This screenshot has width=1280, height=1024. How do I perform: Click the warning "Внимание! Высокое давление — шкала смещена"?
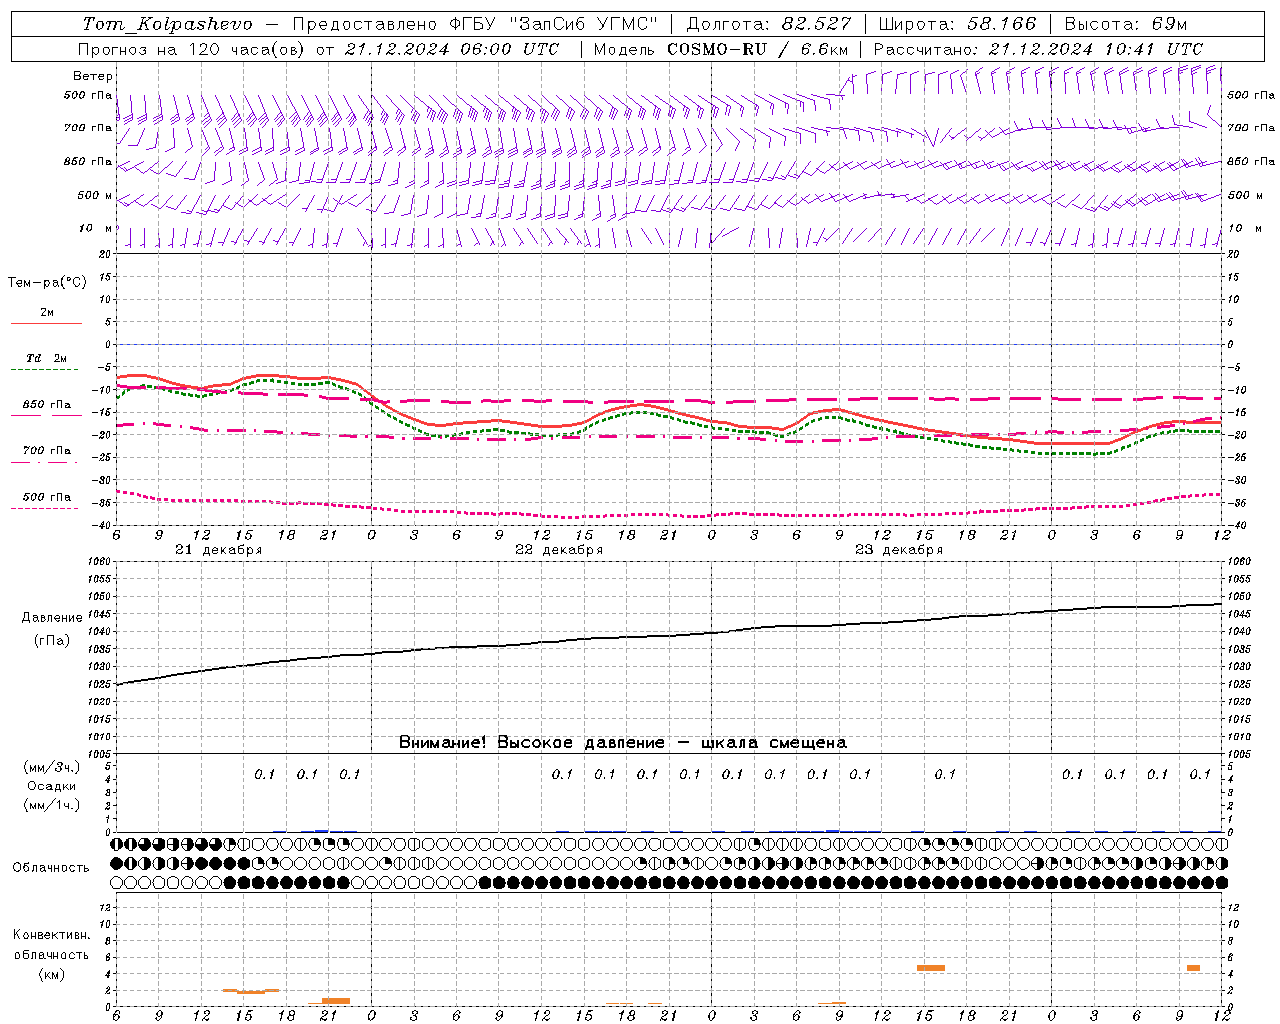(x=623, y=743)
